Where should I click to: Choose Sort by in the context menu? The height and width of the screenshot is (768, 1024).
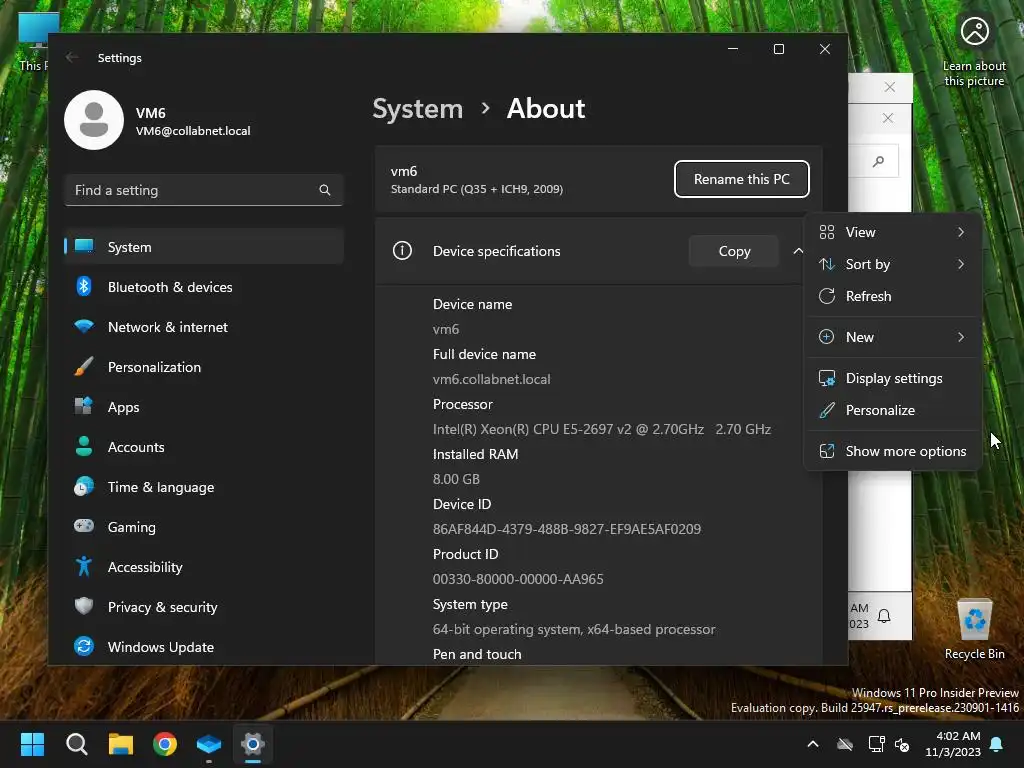[x=893, y=264]
